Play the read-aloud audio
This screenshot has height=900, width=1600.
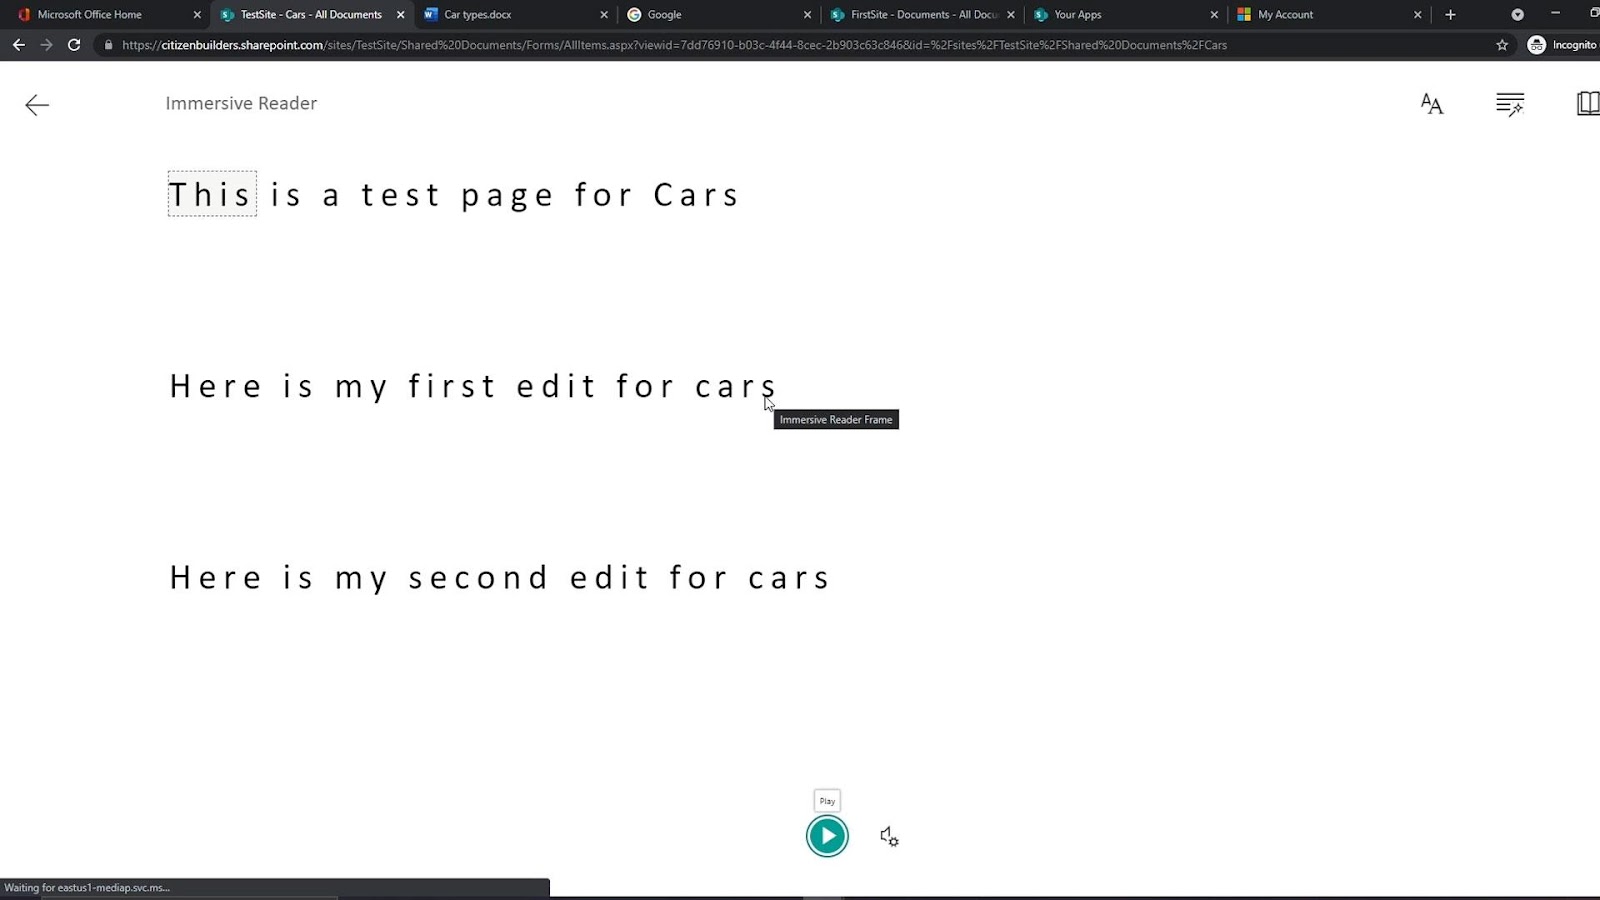[827, 836]
